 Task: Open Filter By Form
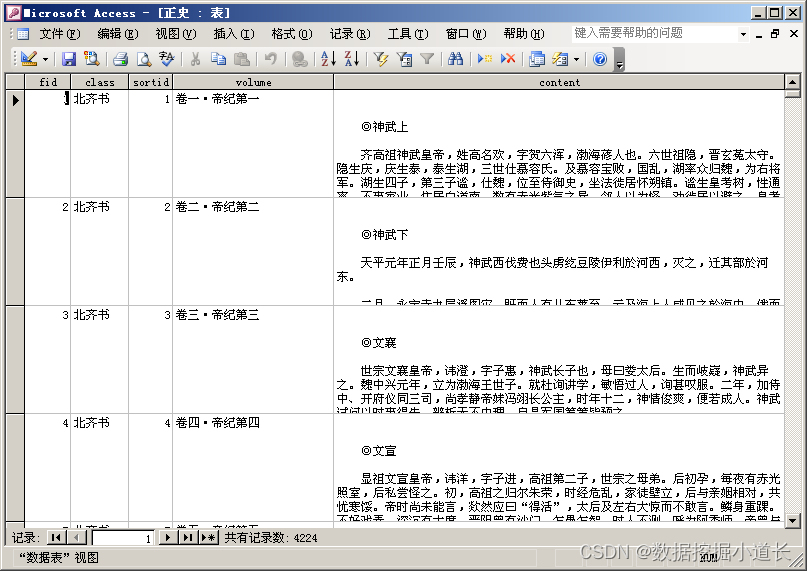pos(404,59)
